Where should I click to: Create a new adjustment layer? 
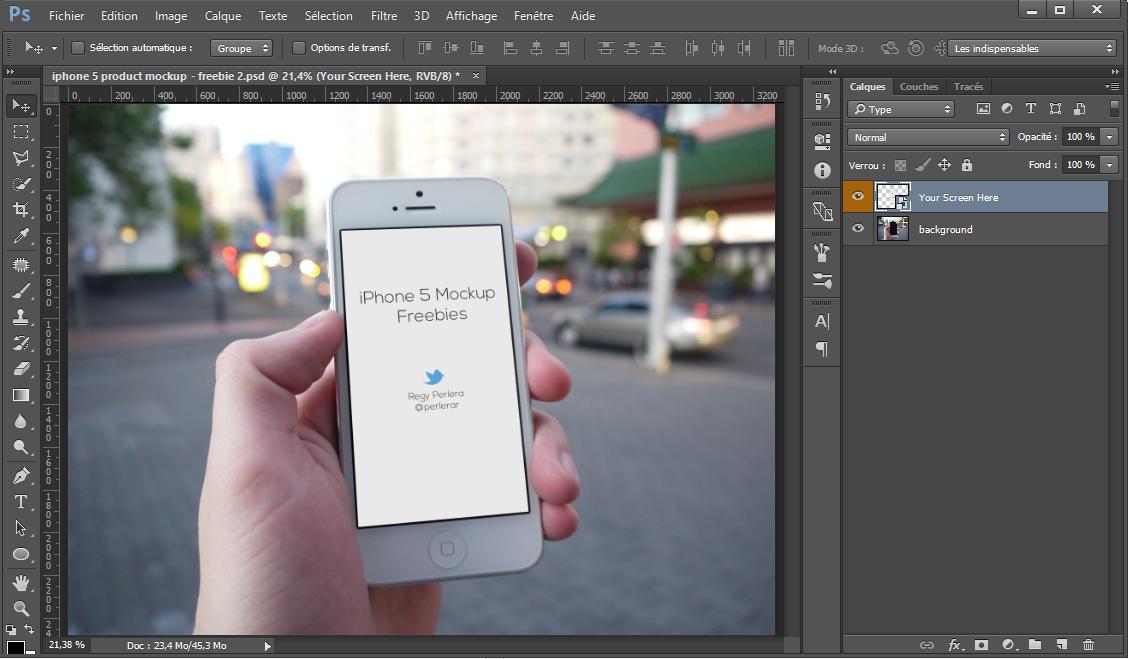pyautogui.click(x=1008, y=645)
